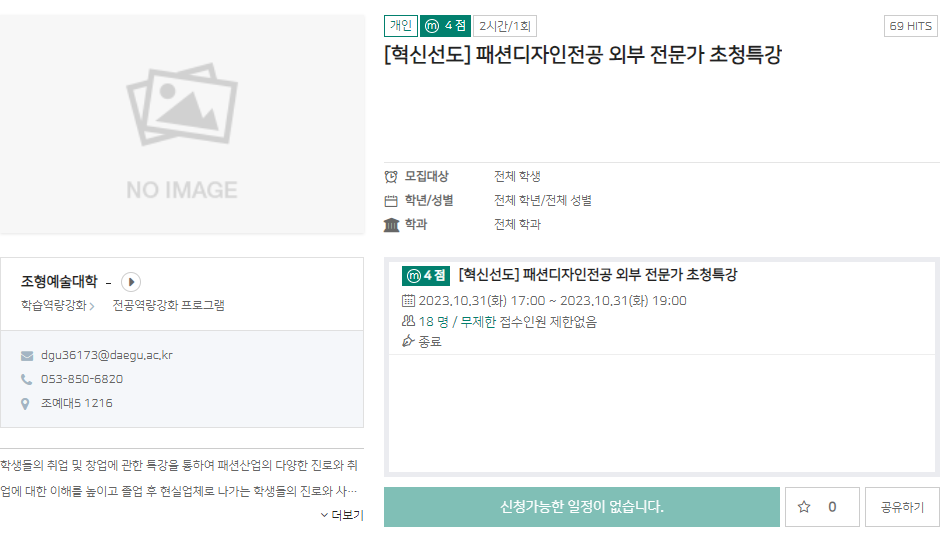Expand description with 더보기
942x535 pixels.
point(342,515)
